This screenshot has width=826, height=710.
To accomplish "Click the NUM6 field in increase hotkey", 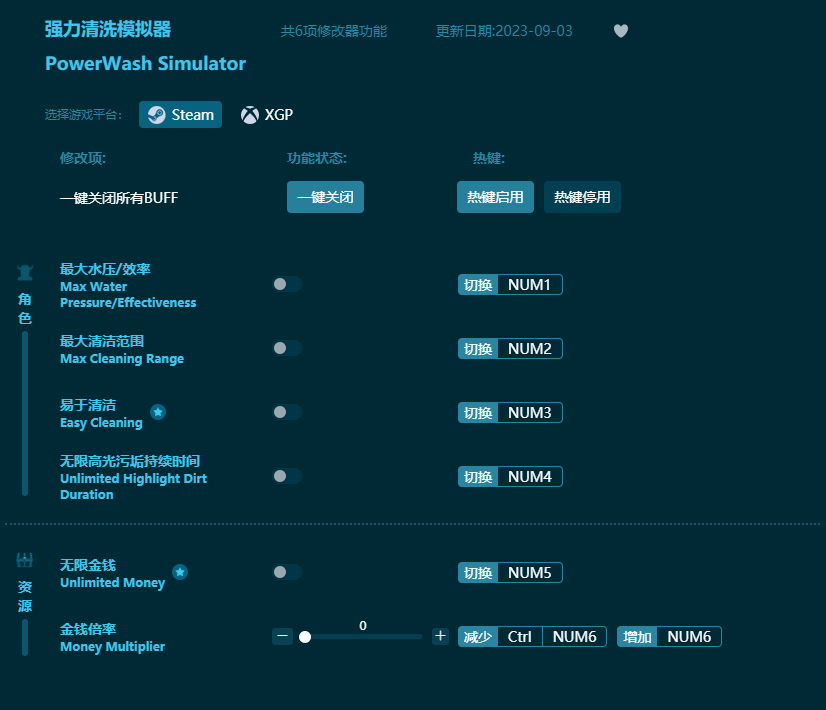I will [x=689, y=637].
